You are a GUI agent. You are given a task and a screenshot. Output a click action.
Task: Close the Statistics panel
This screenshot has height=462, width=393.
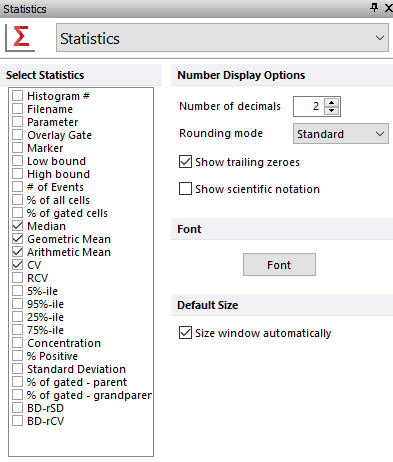tap(388, 8)
